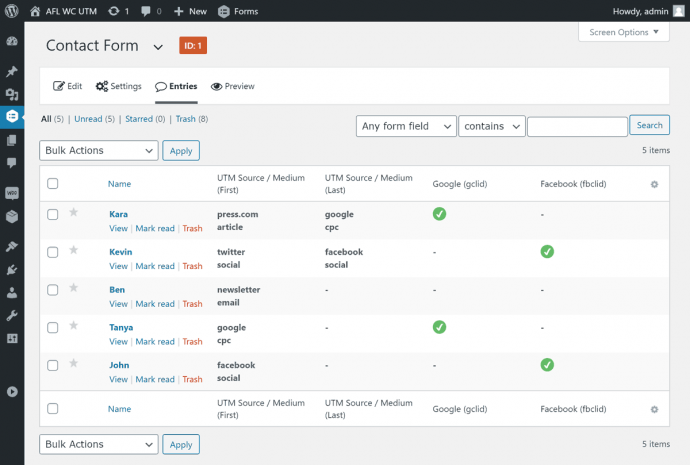Open Pages sidebar icon
690x465 pixels.
pos(12,140)
